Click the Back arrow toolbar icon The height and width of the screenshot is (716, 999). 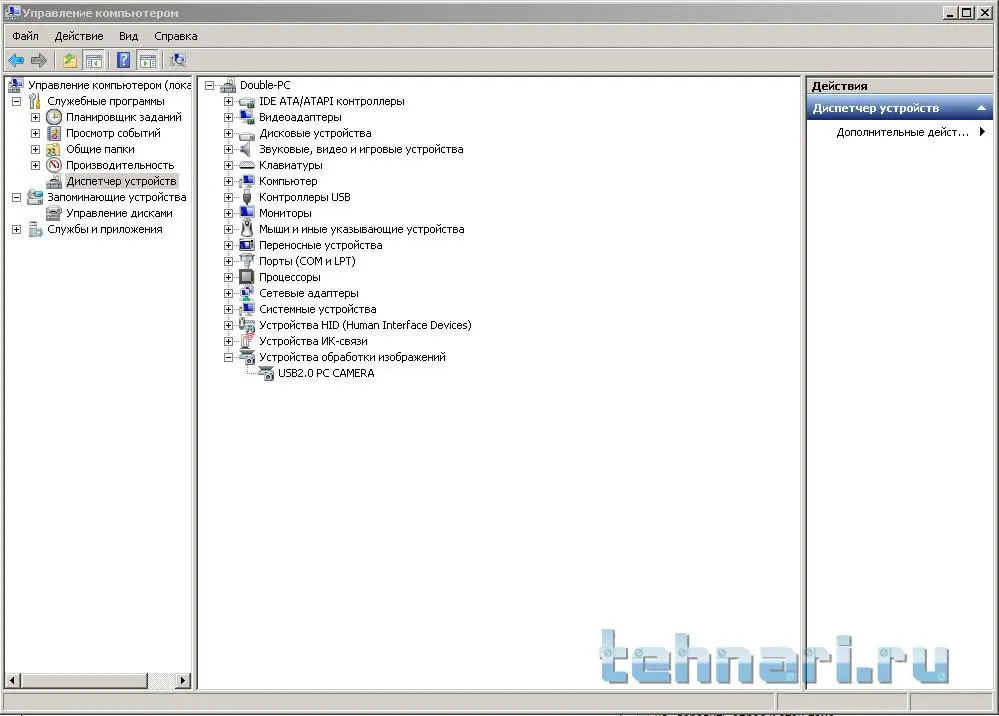pyautogui.click(x=16, y=61)
